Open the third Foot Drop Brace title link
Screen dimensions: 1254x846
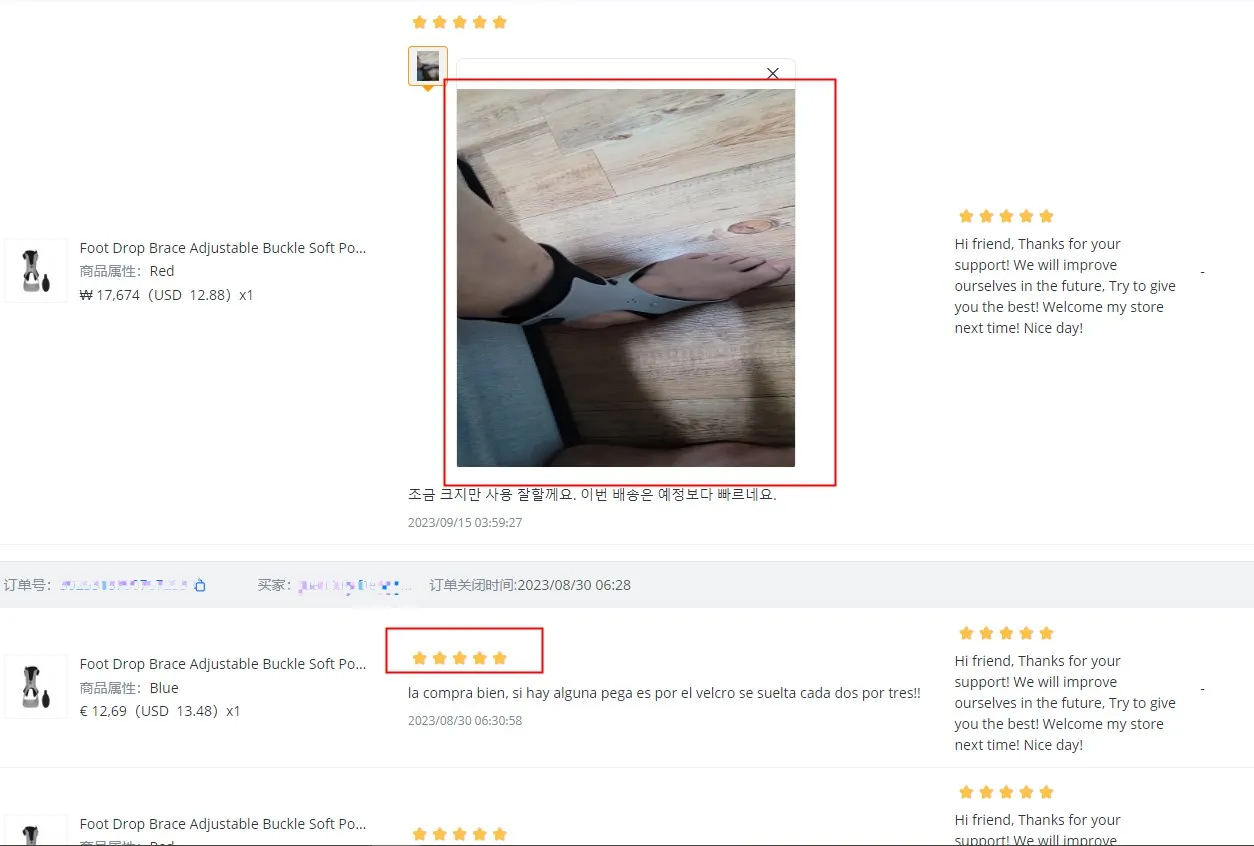223,824
